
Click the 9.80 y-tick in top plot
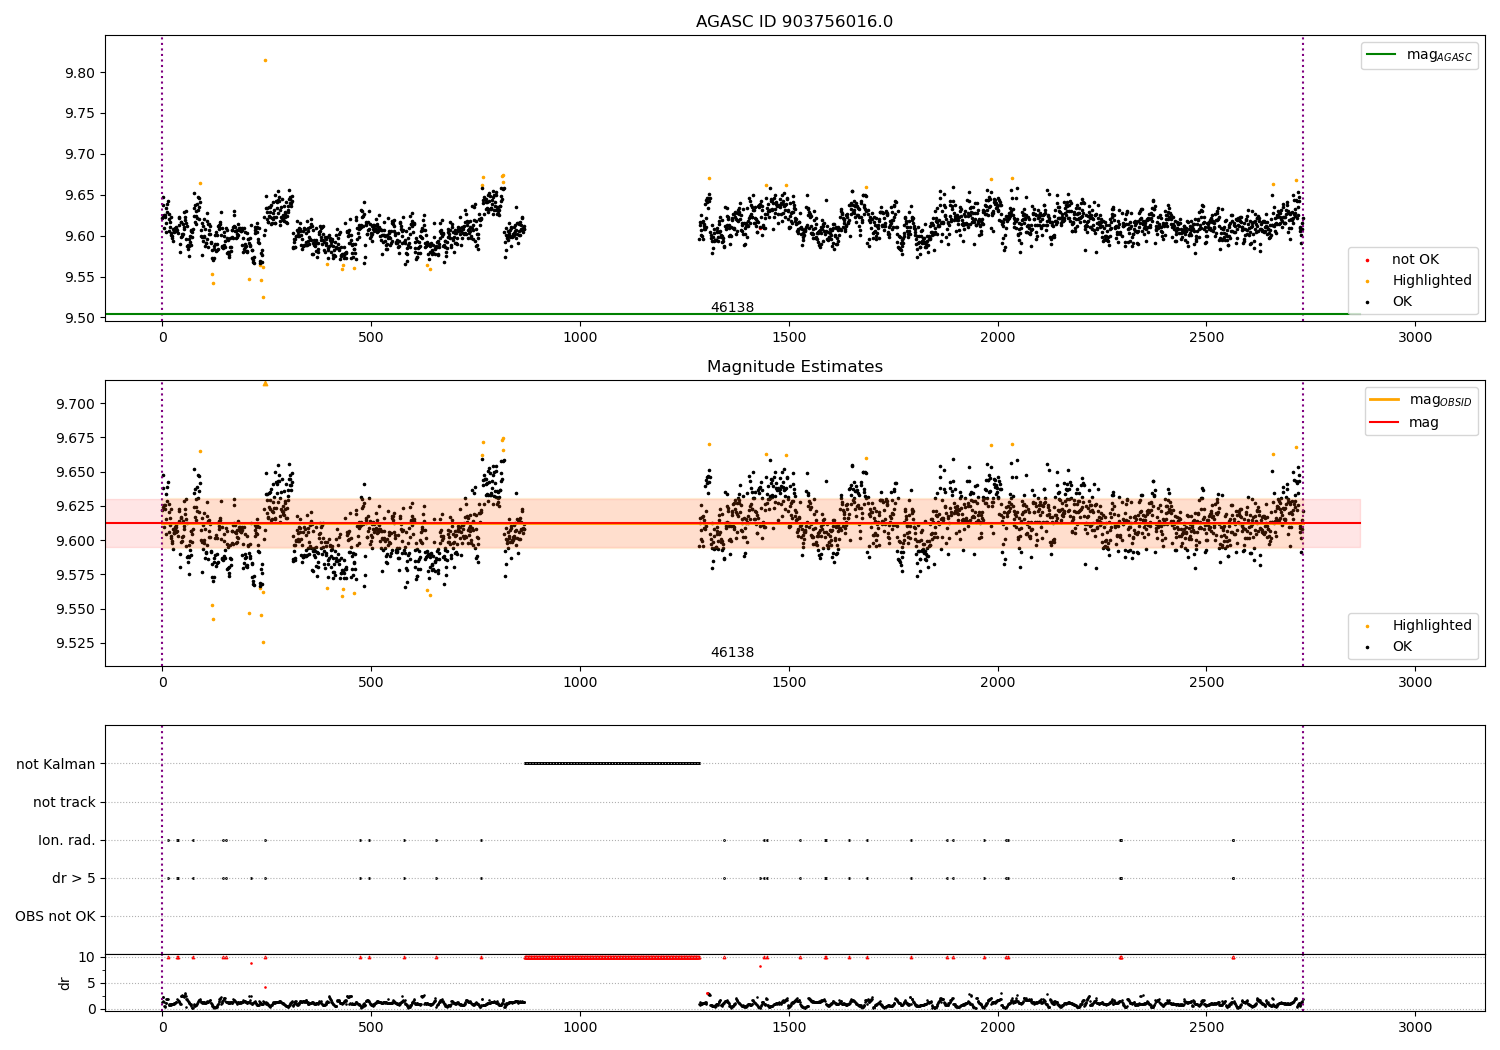80,73
